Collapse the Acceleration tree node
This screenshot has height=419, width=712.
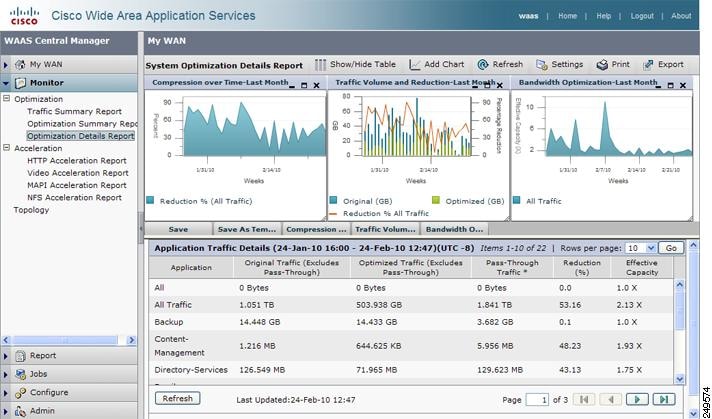pyautogui.click(x=6, y=148)
